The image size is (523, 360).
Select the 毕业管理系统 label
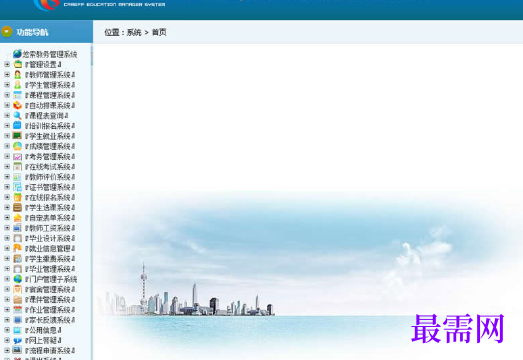click(50, 269)
